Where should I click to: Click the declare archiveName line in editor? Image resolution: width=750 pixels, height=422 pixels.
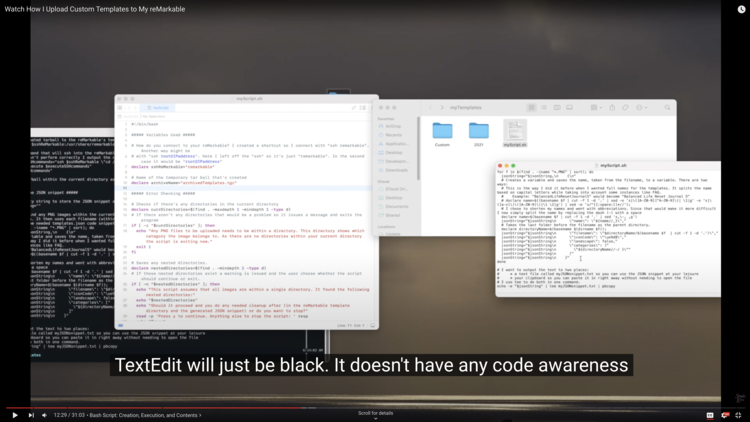coord(184,183)
